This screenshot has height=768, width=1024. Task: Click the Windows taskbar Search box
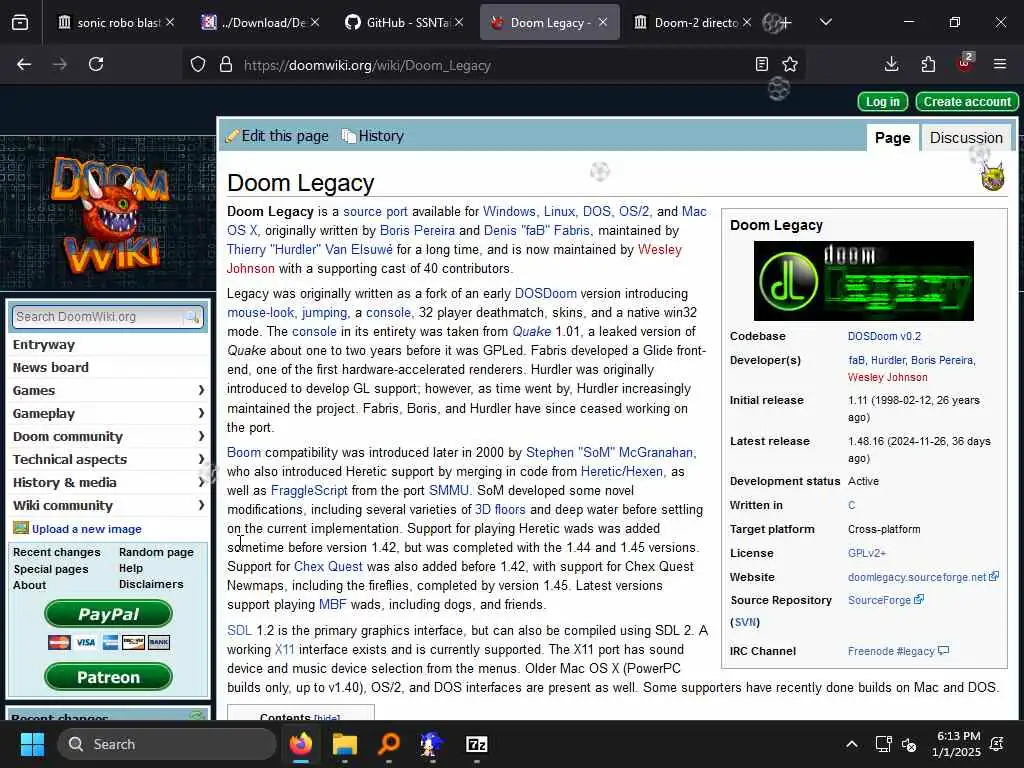167,744
